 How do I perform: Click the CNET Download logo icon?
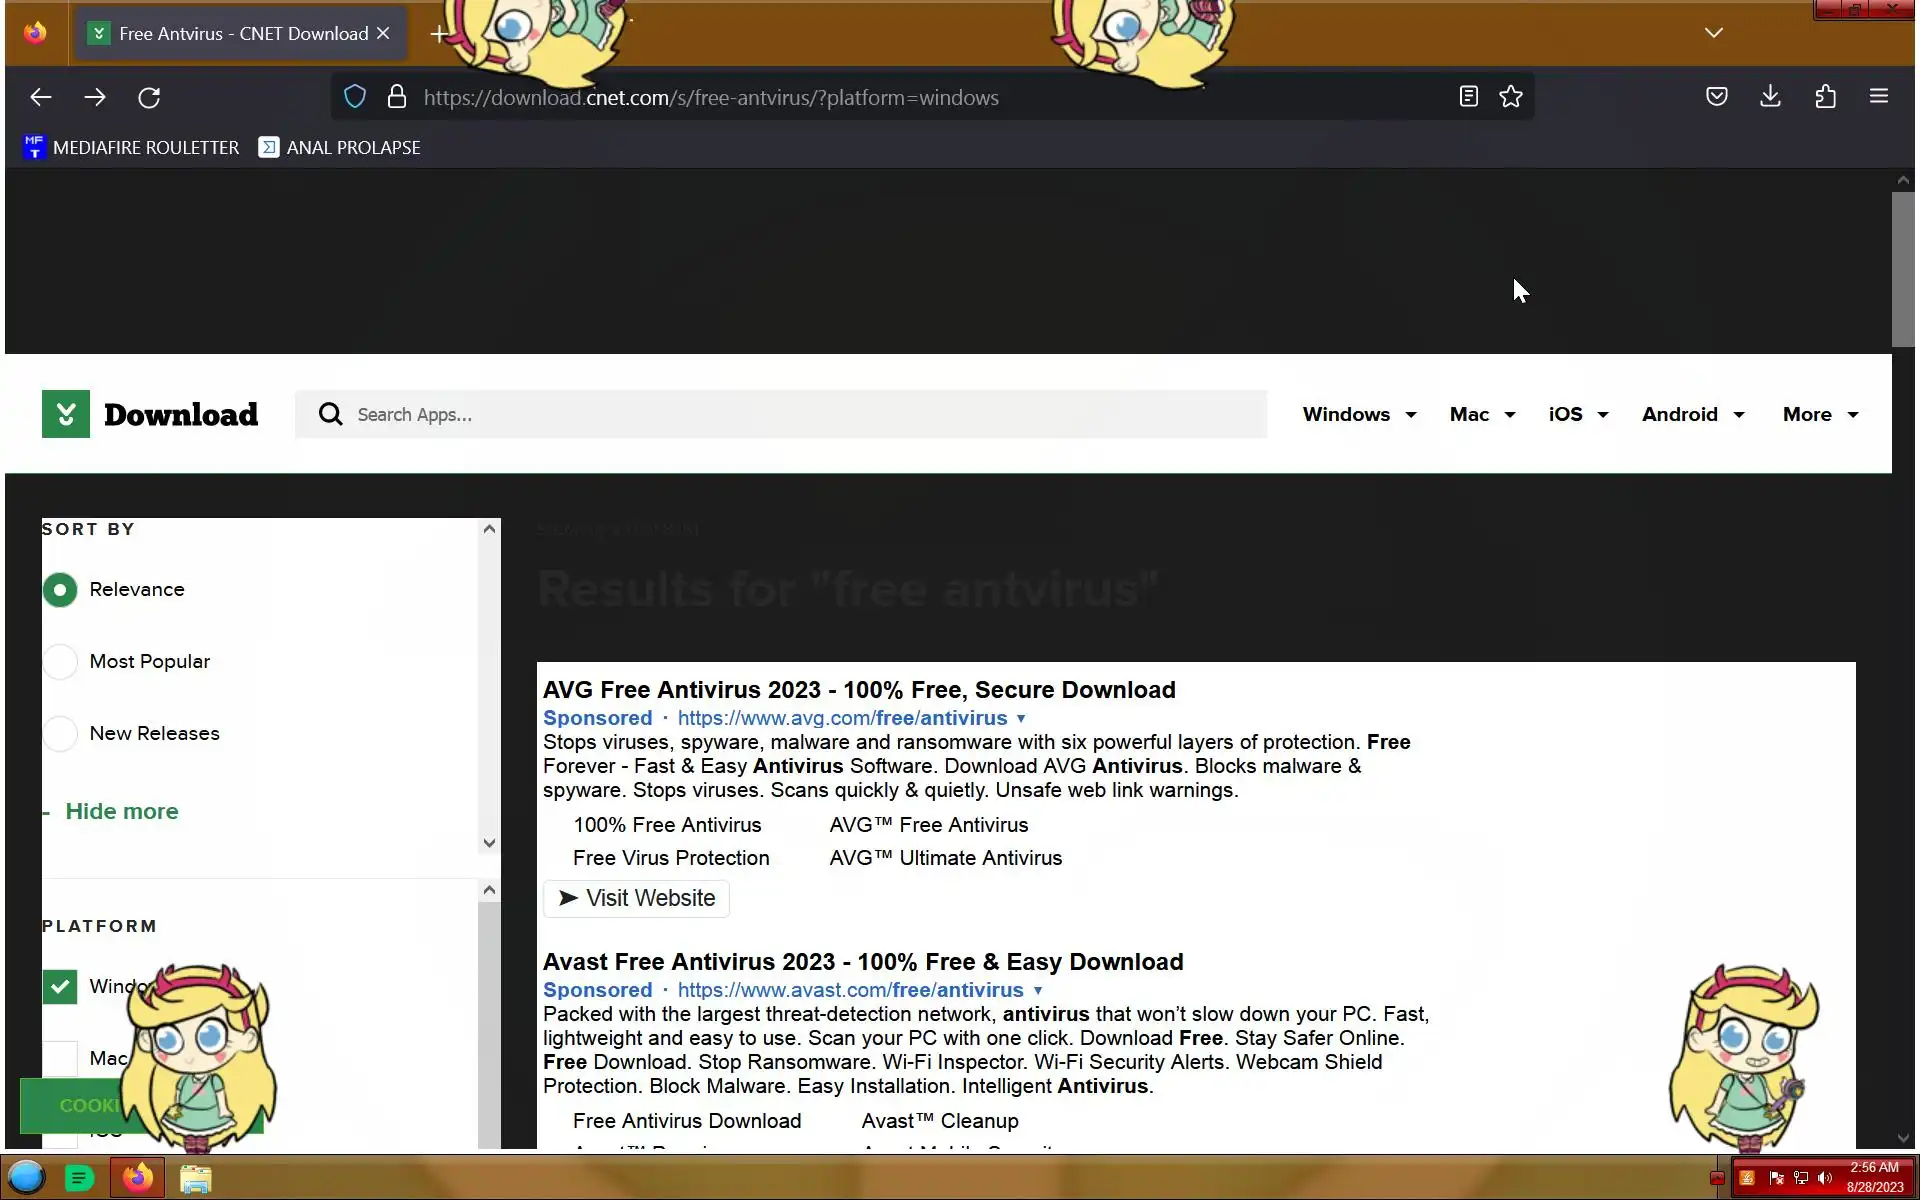(x=66, y=414)
